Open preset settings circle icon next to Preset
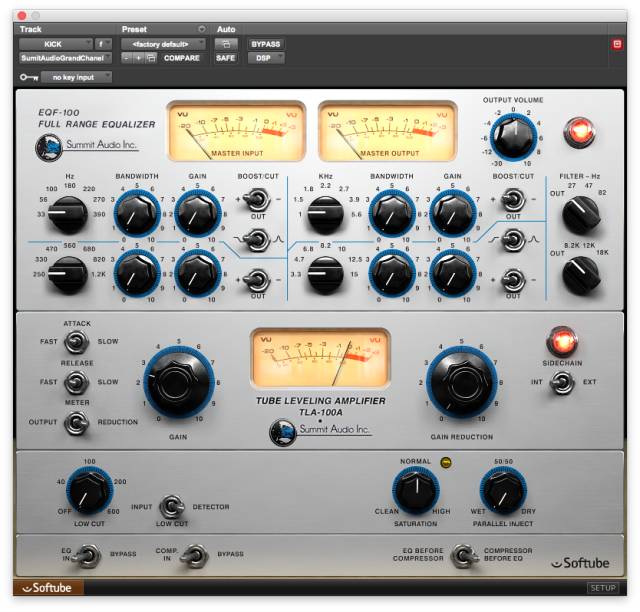The image size is (640, 612). (202, 29)
